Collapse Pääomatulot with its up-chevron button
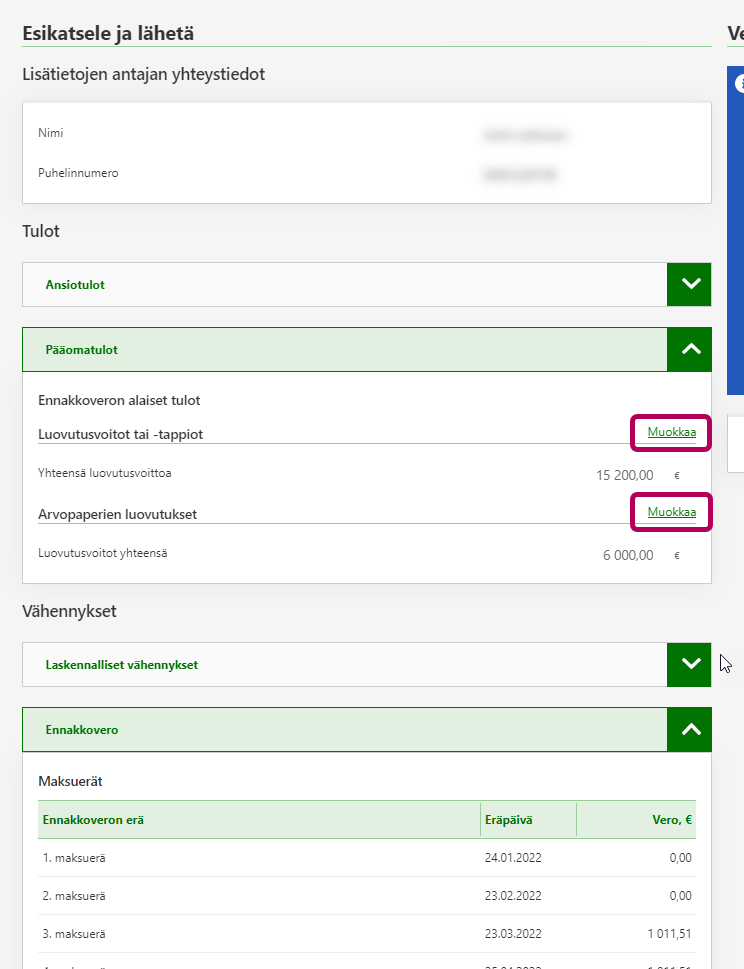The width and height of the screenshot is (744, 969). pos(689,350)
